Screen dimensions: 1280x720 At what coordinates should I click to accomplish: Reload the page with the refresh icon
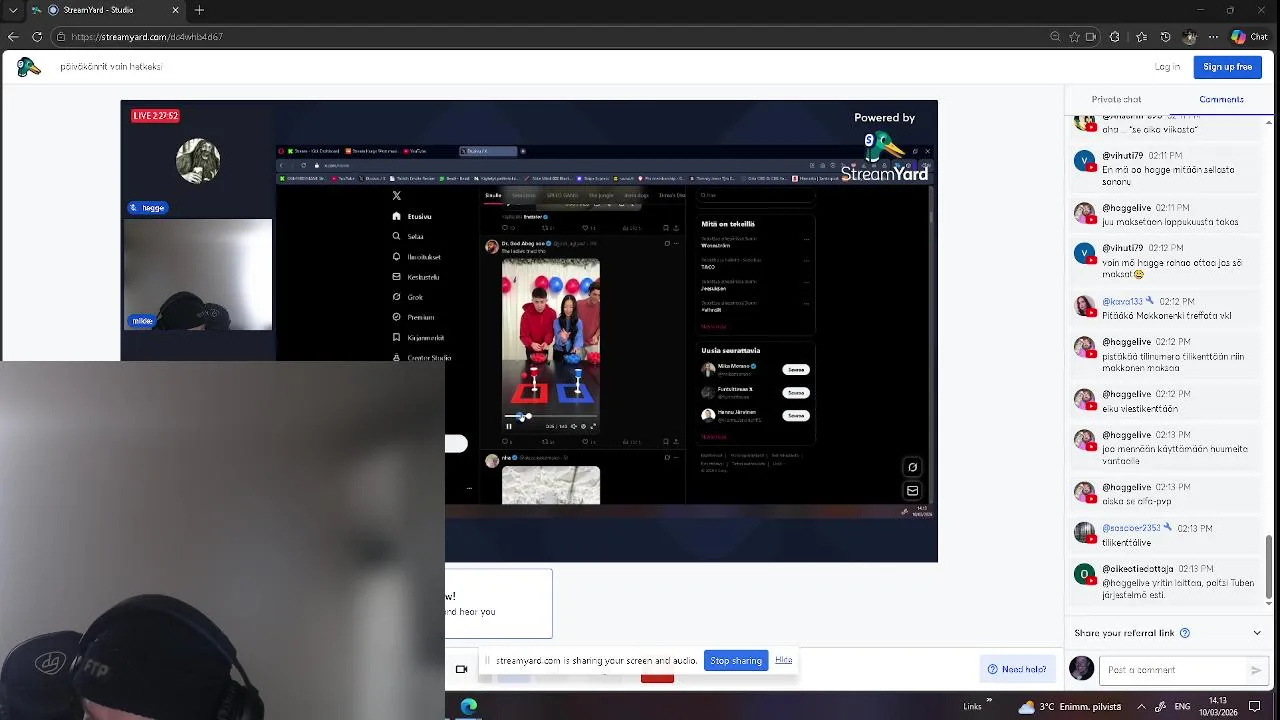[37, 37]
